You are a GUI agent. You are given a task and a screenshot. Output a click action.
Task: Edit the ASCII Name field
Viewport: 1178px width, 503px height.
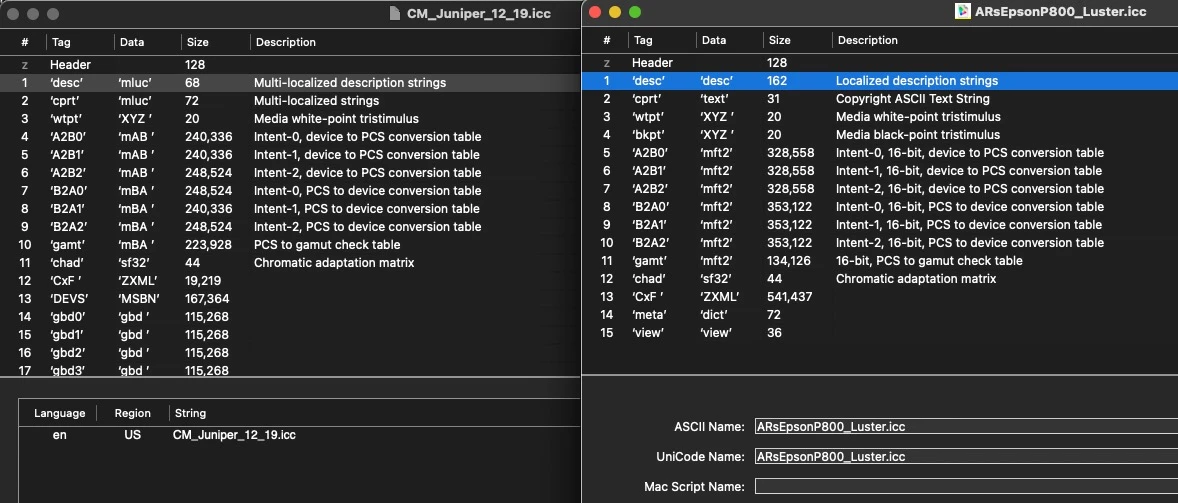(x=966, y=426)
